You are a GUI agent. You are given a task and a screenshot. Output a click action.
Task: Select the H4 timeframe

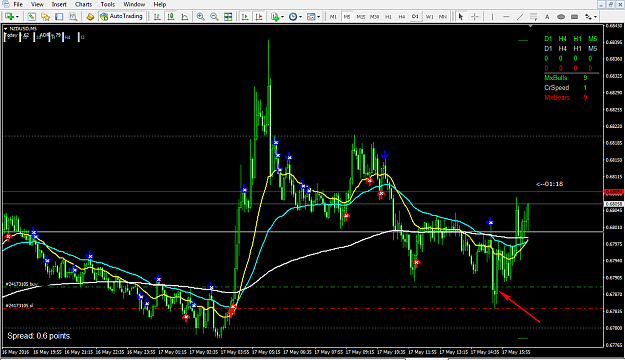402,17
